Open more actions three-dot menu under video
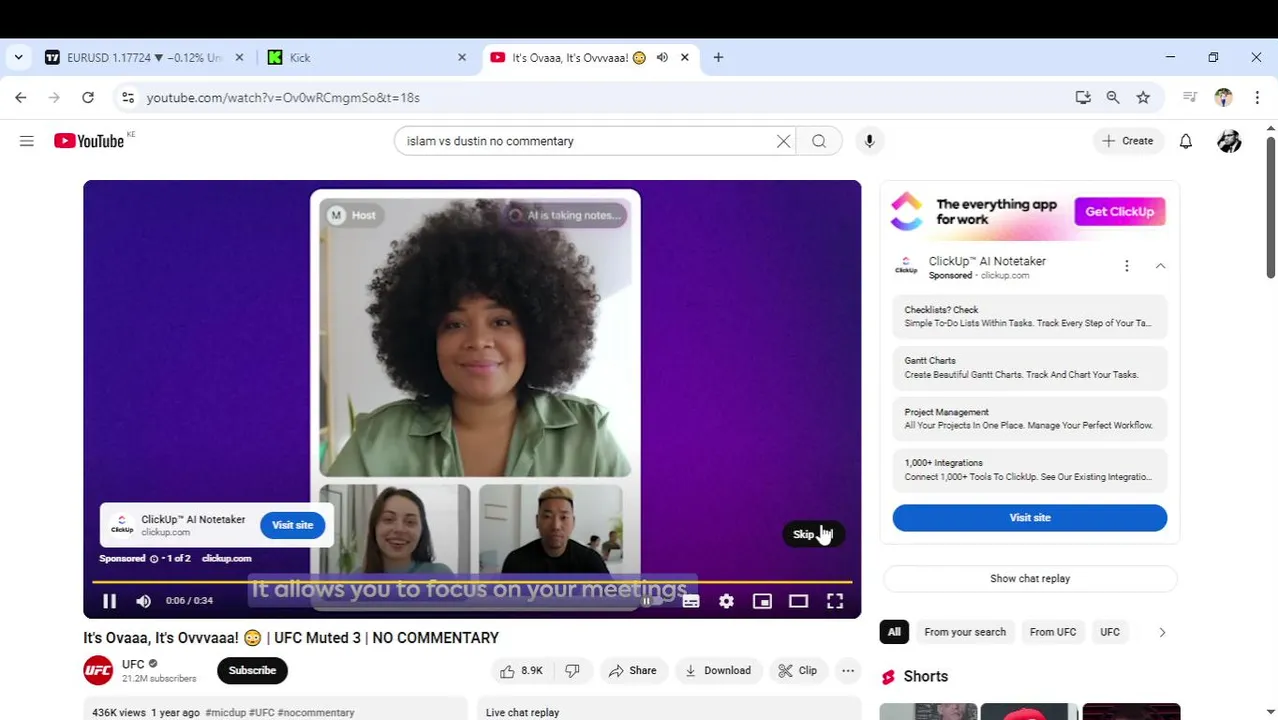 pyautogui.click(x=848, y=671)
